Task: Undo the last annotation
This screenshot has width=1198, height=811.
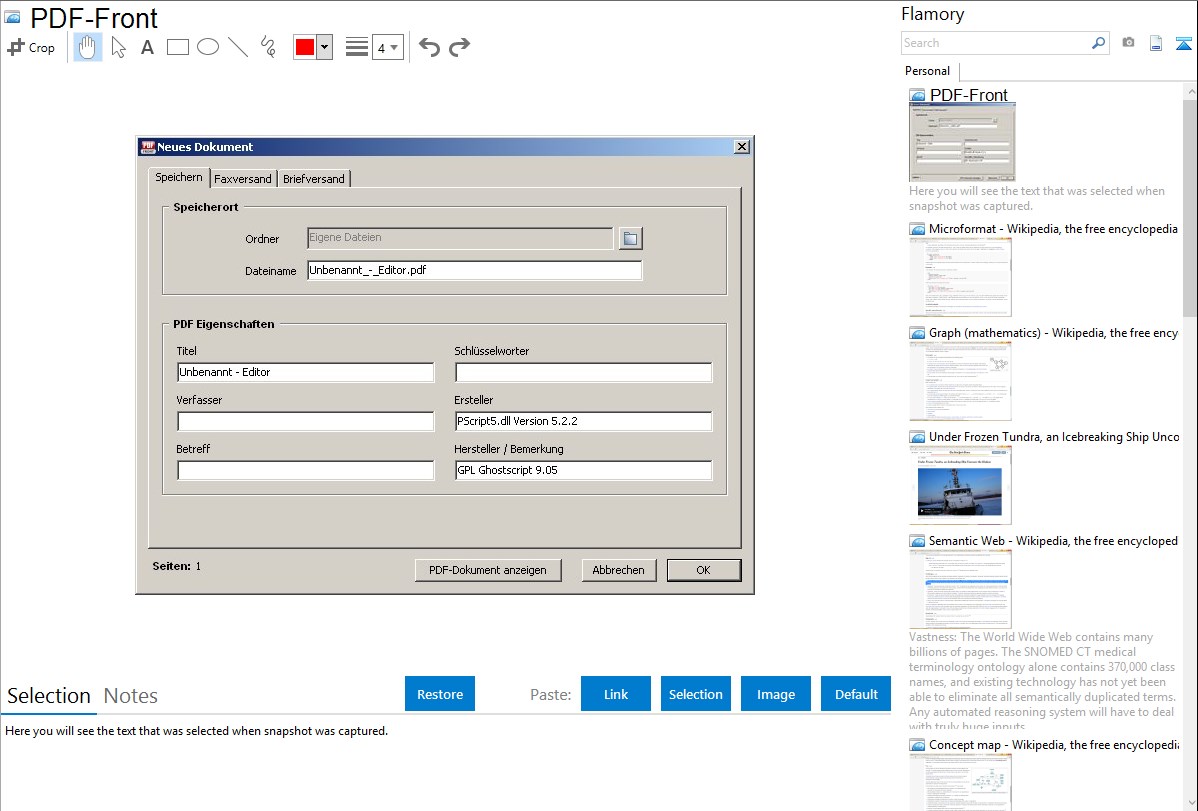Action: tap(429, 47)
